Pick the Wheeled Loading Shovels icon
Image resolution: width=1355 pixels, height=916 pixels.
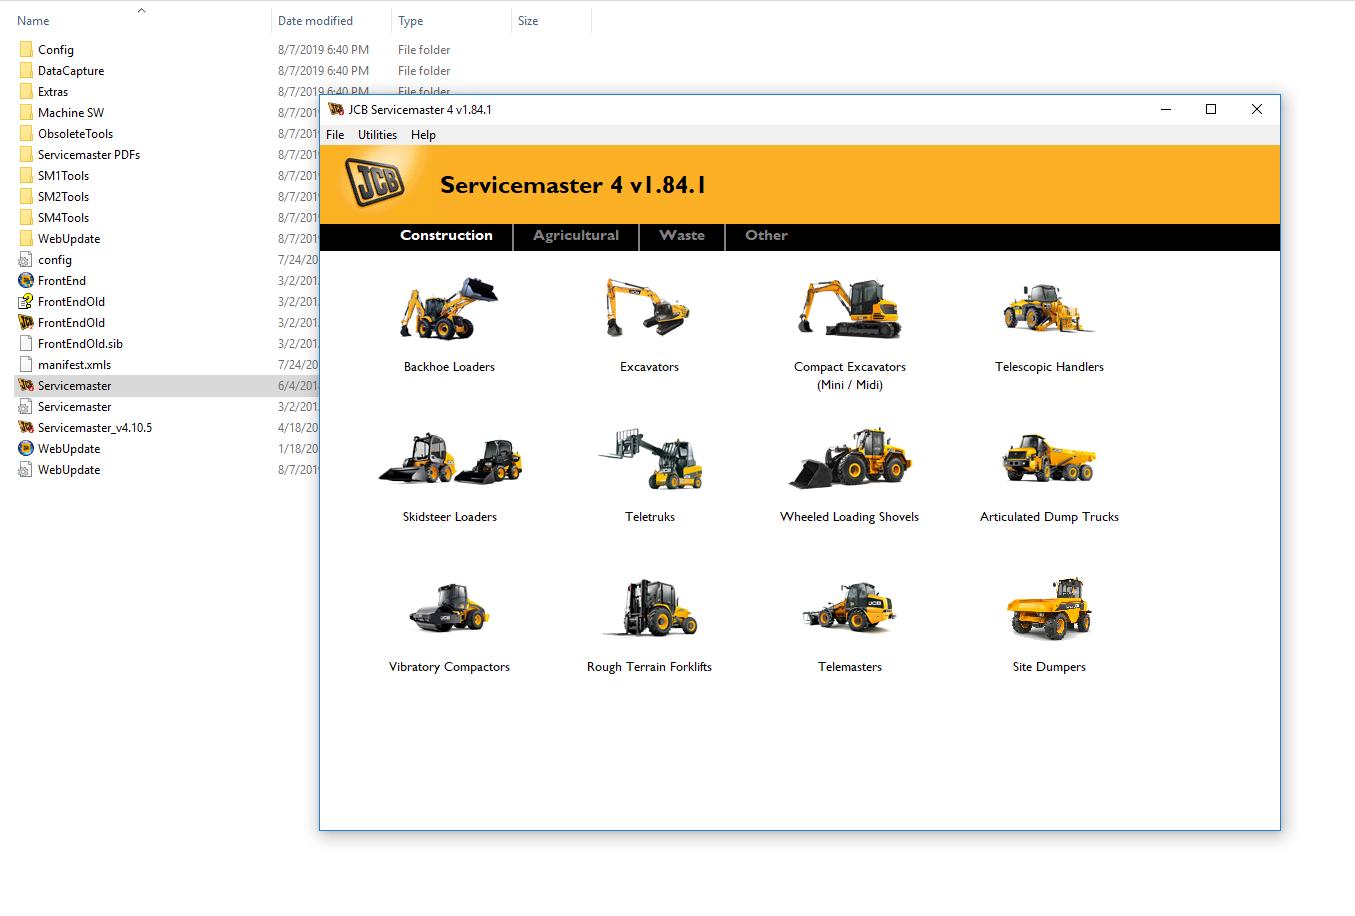tap(850, 459)
